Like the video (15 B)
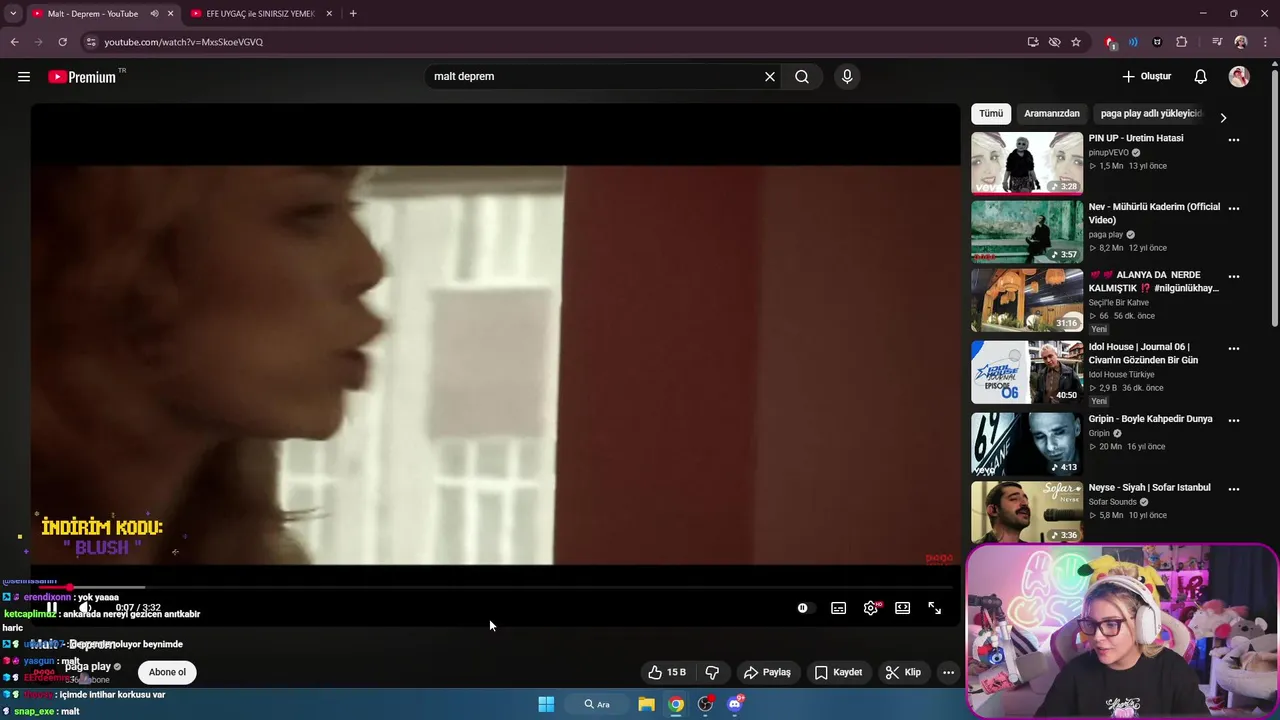The image size is (1280, 720). pyautogui.click(x=667, y=672)
